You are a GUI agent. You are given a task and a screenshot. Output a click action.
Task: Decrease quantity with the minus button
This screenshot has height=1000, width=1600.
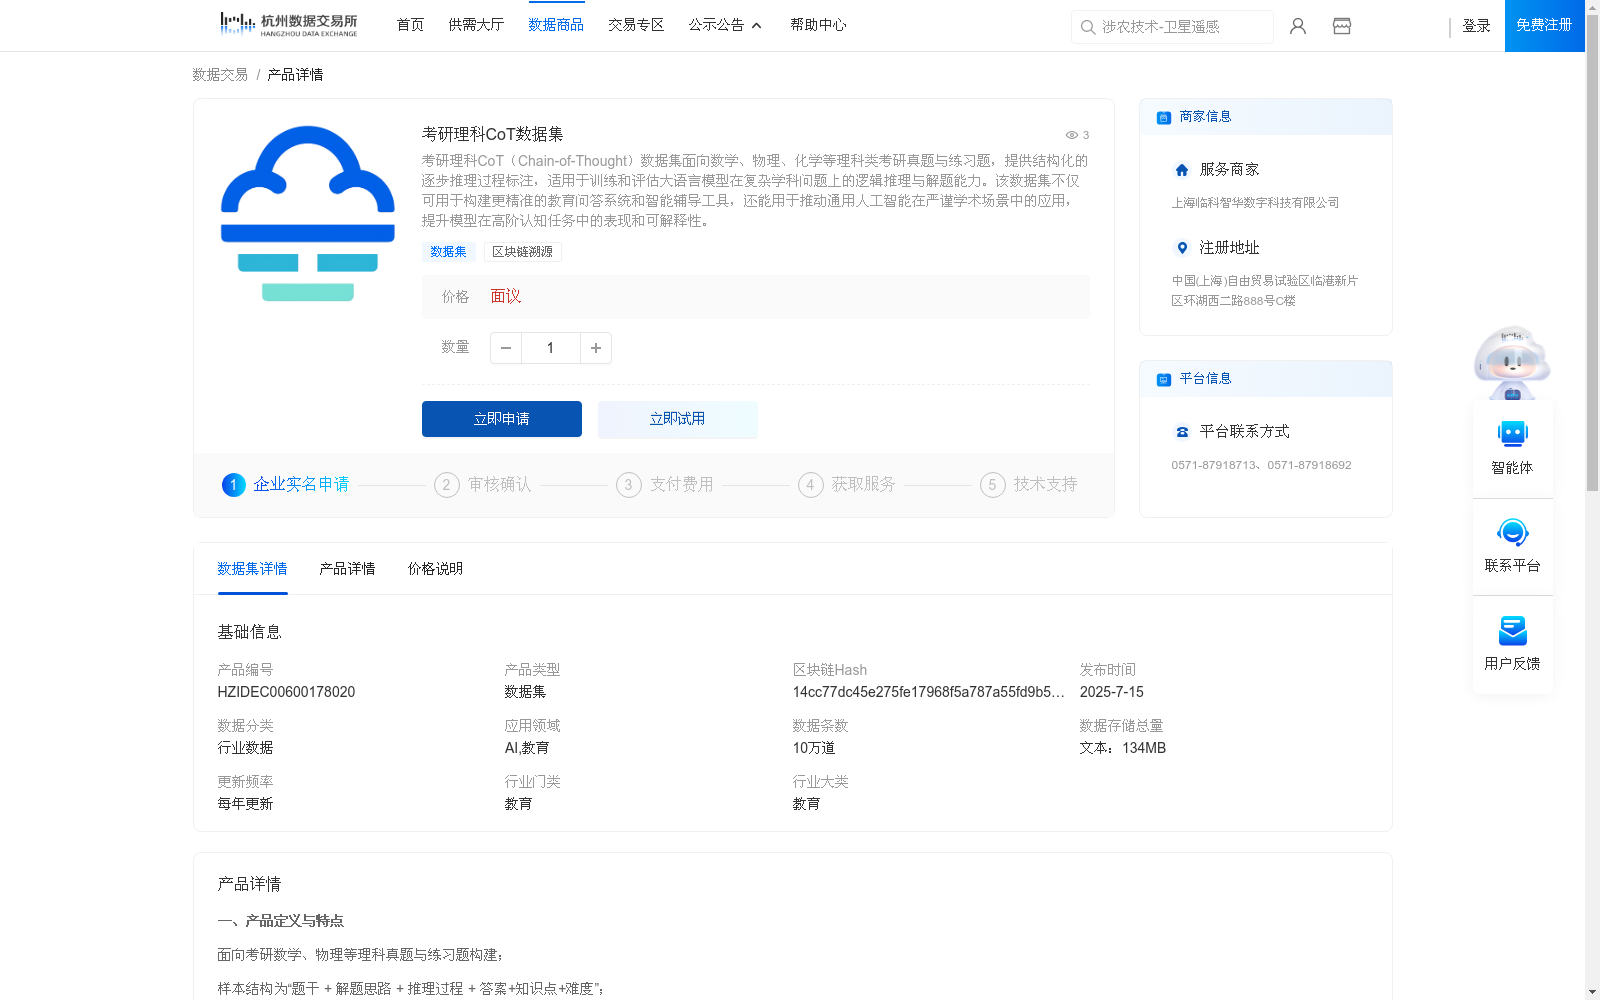[x=506, y=348]
